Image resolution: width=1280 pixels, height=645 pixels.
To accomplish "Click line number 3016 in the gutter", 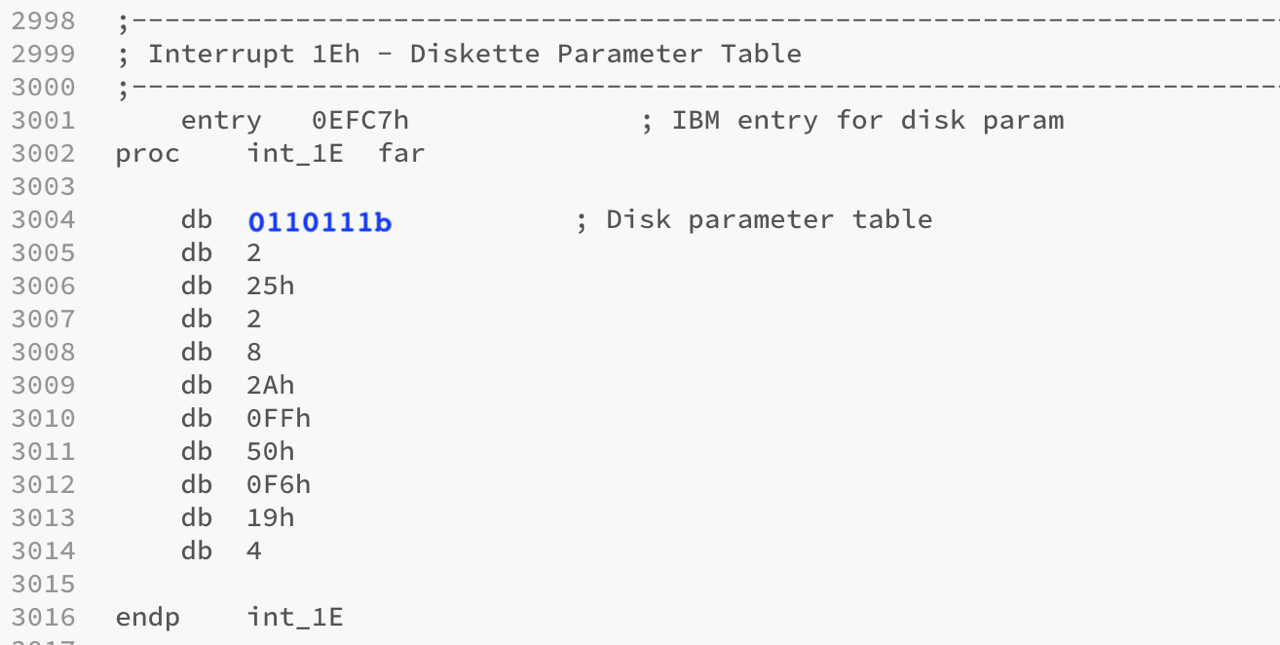I will tap(43, 617).
